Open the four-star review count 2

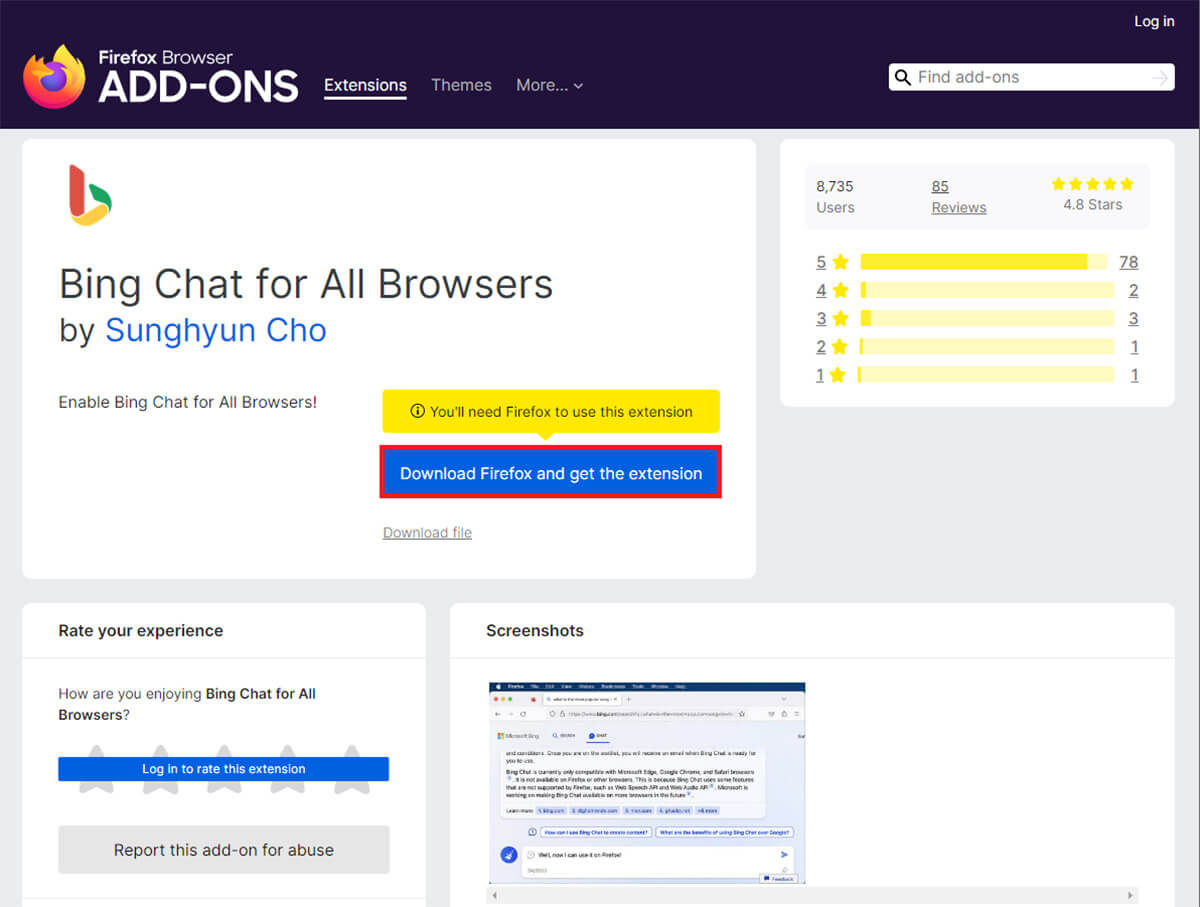click(1133, 290)
